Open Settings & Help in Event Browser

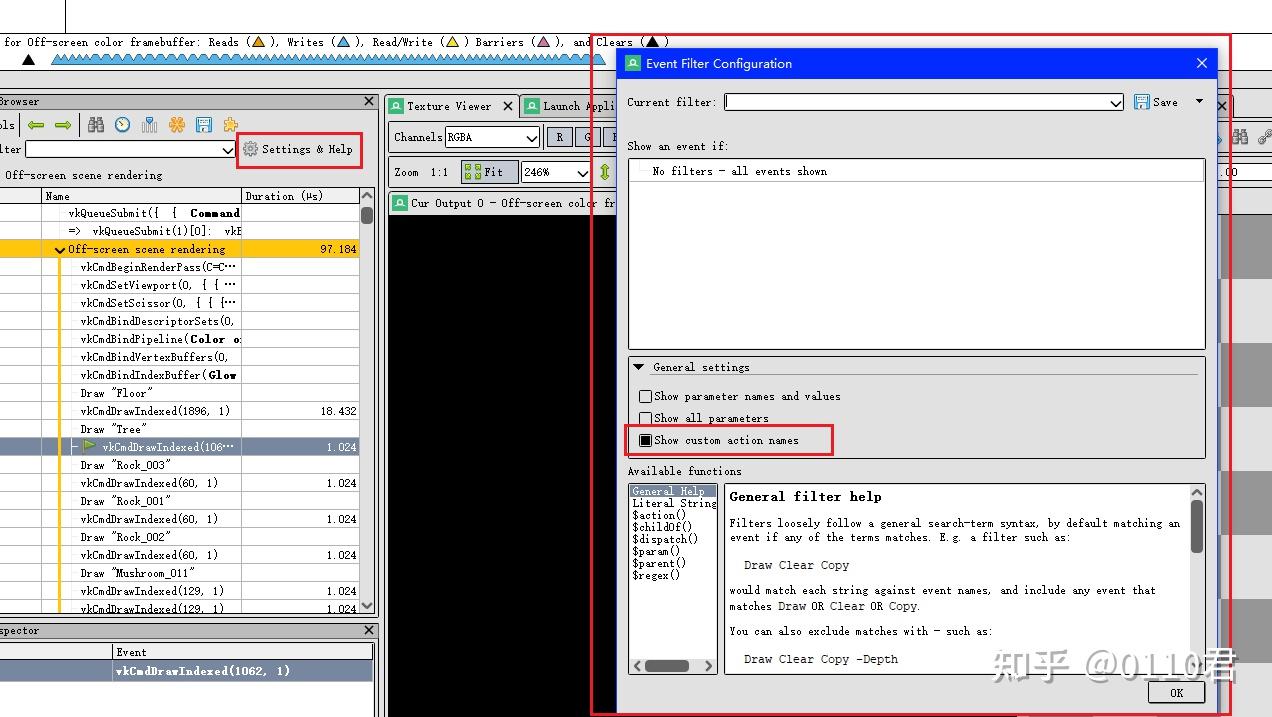point(298,149)
